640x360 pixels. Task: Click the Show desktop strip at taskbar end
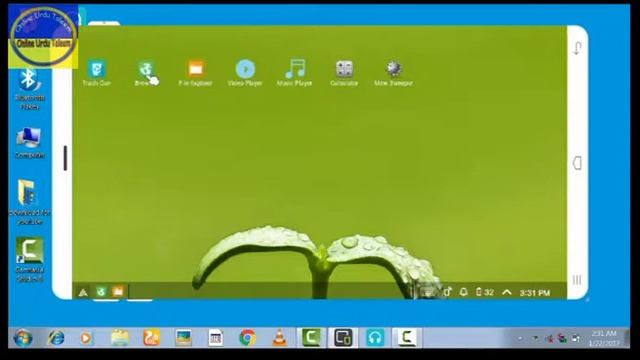[627, 338]
